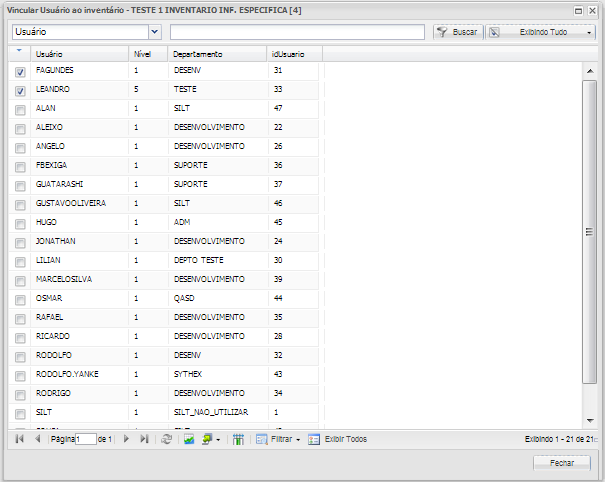The height and width of the screenshot is (482, 605).
Task: Click Exibir Todos
Action: pos(338,439)
